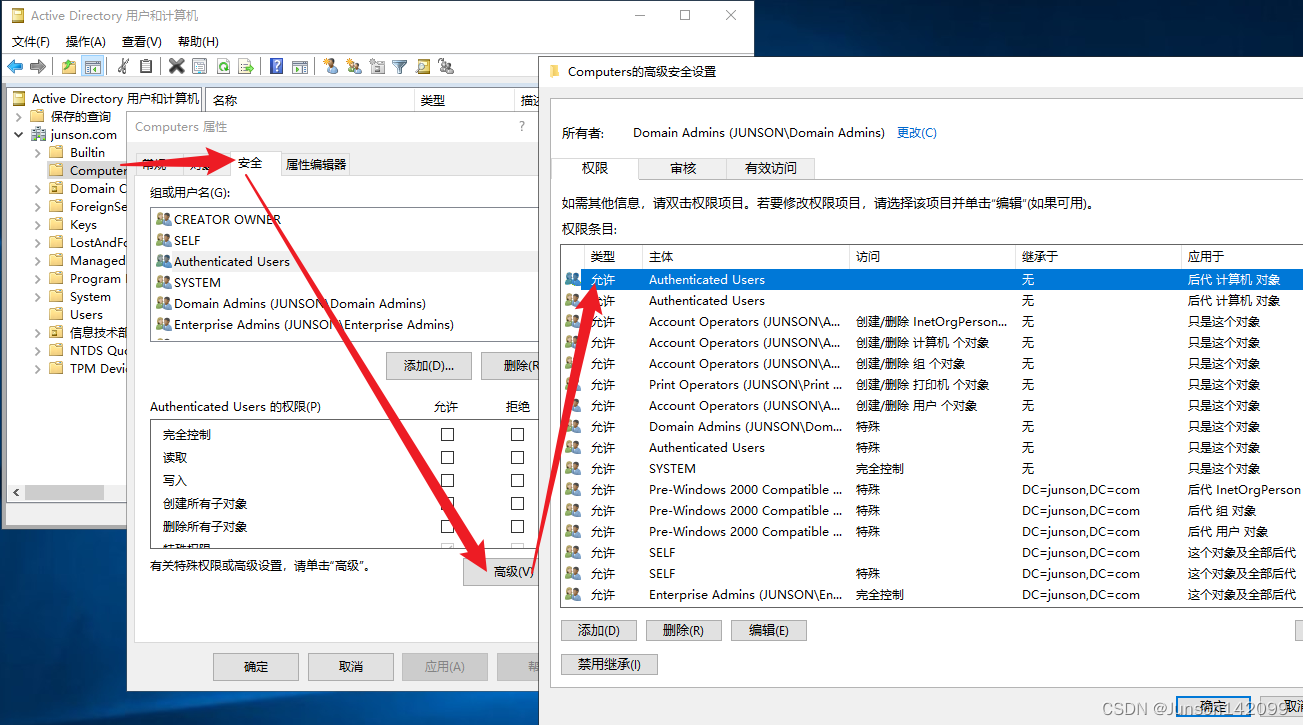Click the 禁用继承(I) button
This screenshot has height=725, width=1303.
pyautogui.click(x=610, y=664)
